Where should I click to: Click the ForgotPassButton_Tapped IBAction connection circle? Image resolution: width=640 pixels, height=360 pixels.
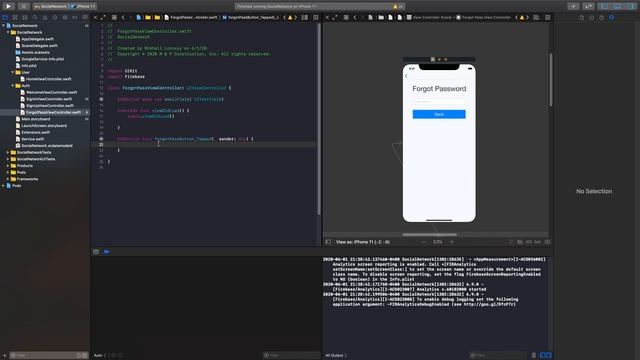pos(101,139)
